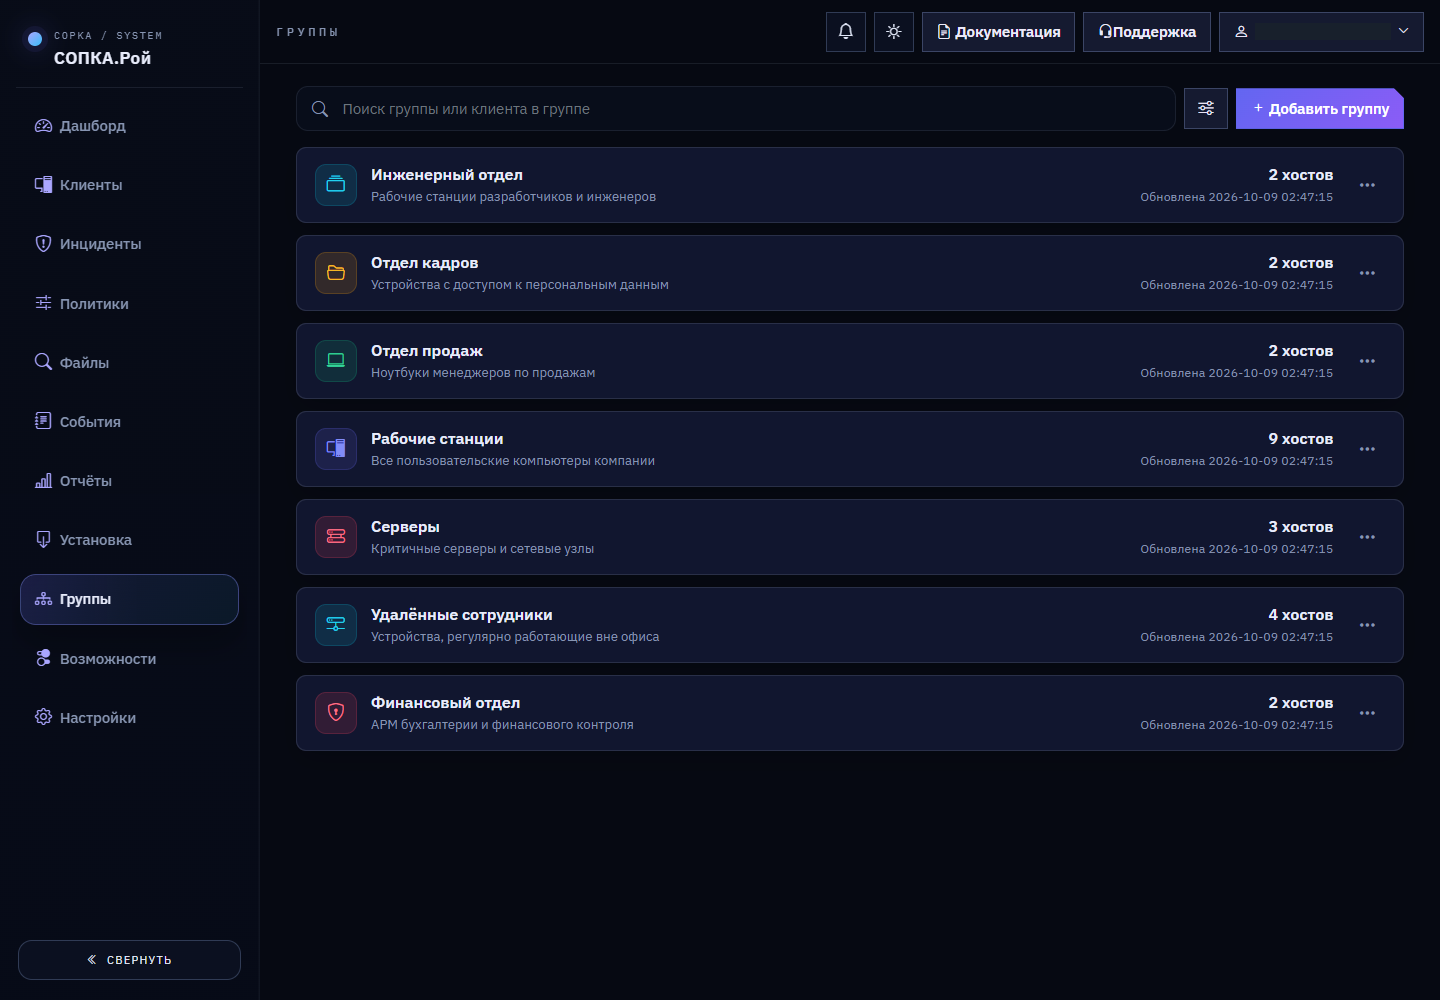Open more options for Удалённые сотрудники
This screenshot has height=1000, width=1440.
tap(1367, 625)
